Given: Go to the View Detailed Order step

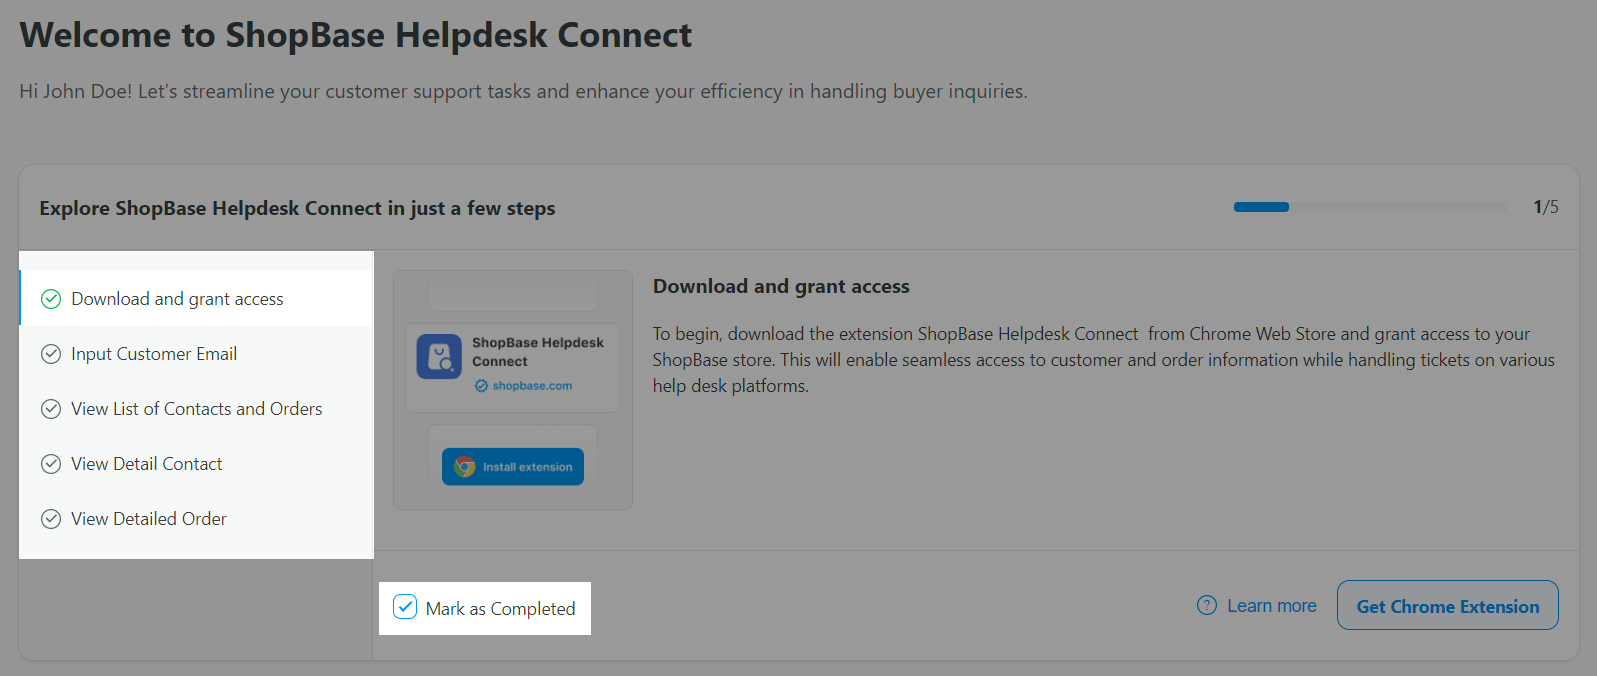Looking at the screenshot, I should point(196,519).
